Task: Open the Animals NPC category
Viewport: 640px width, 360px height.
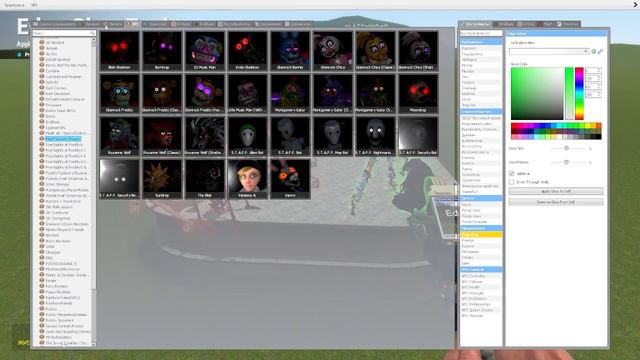Action: [x=52, y=48]
